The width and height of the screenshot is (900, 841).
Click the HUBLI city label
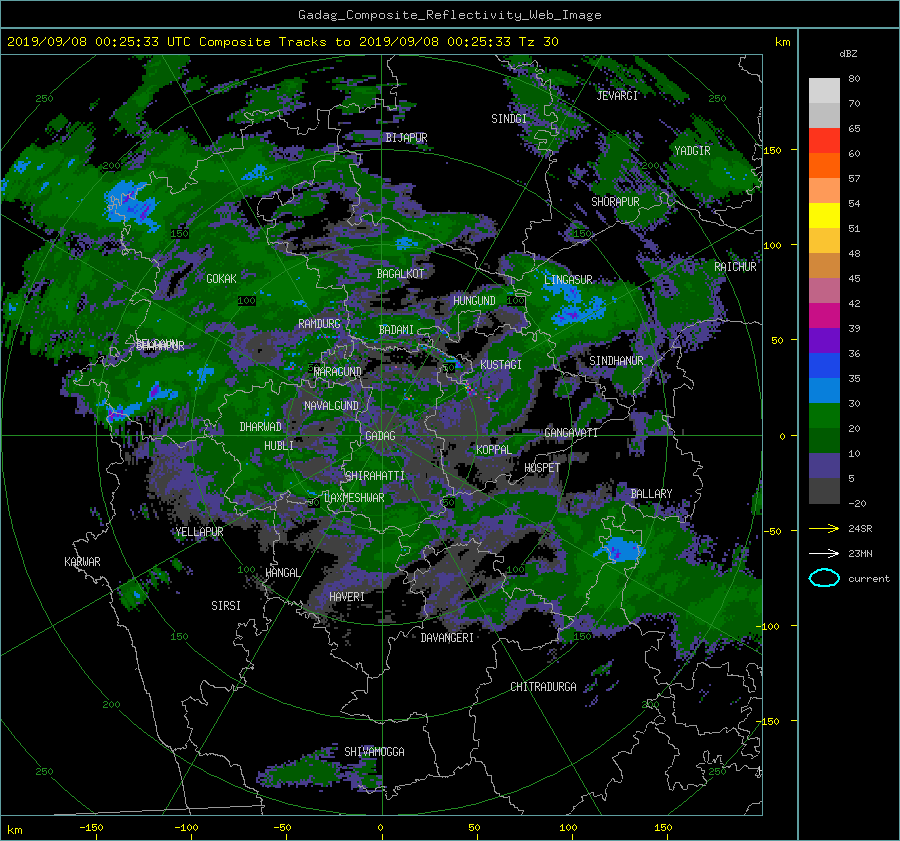(279, 445)
